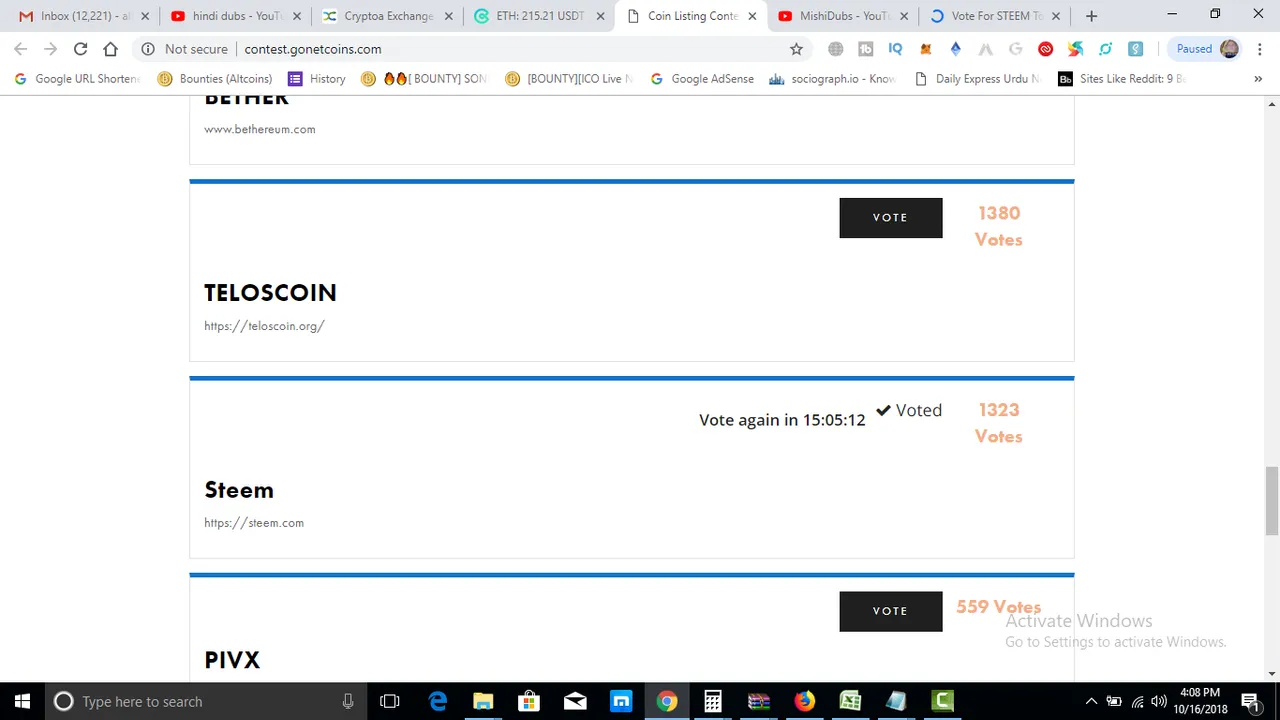Show hidden system tray icons chevron
1280x720 pixels.
tap(1091, 701)
